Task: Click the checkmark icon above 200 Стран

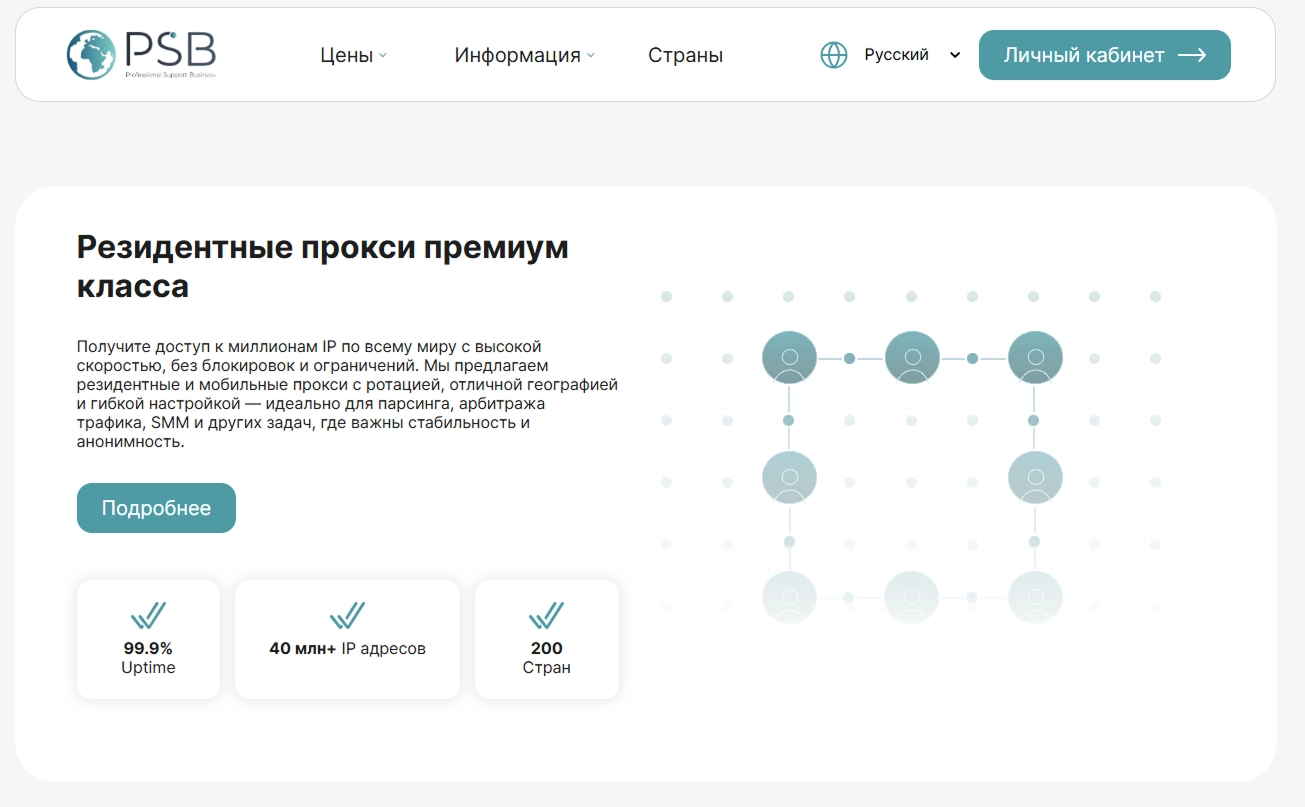Action: coord(547,613)
